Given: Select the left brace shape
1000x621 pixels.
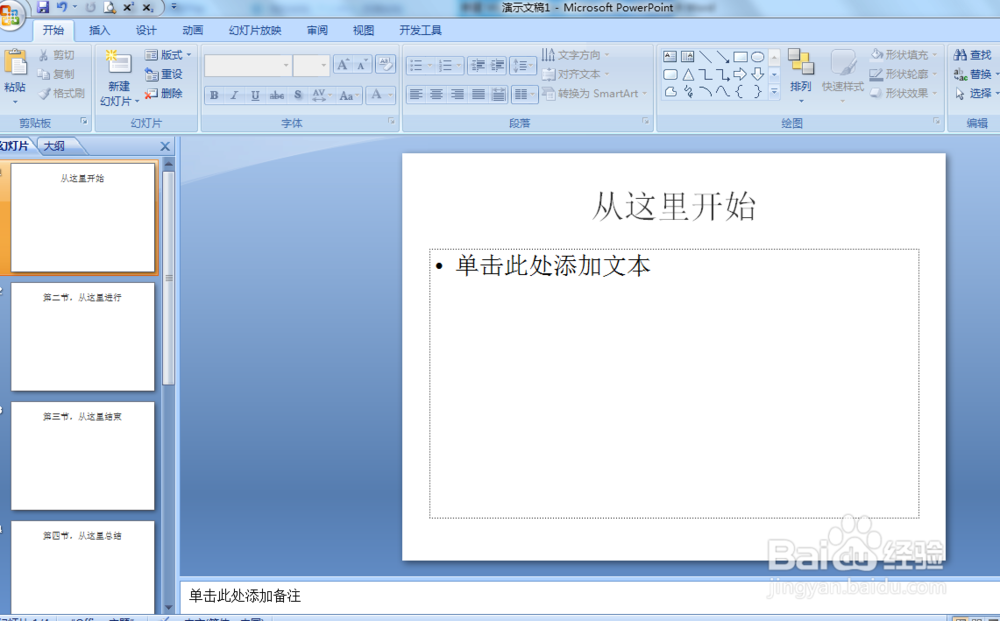Looking at the screenshot, I should [740, 92].
